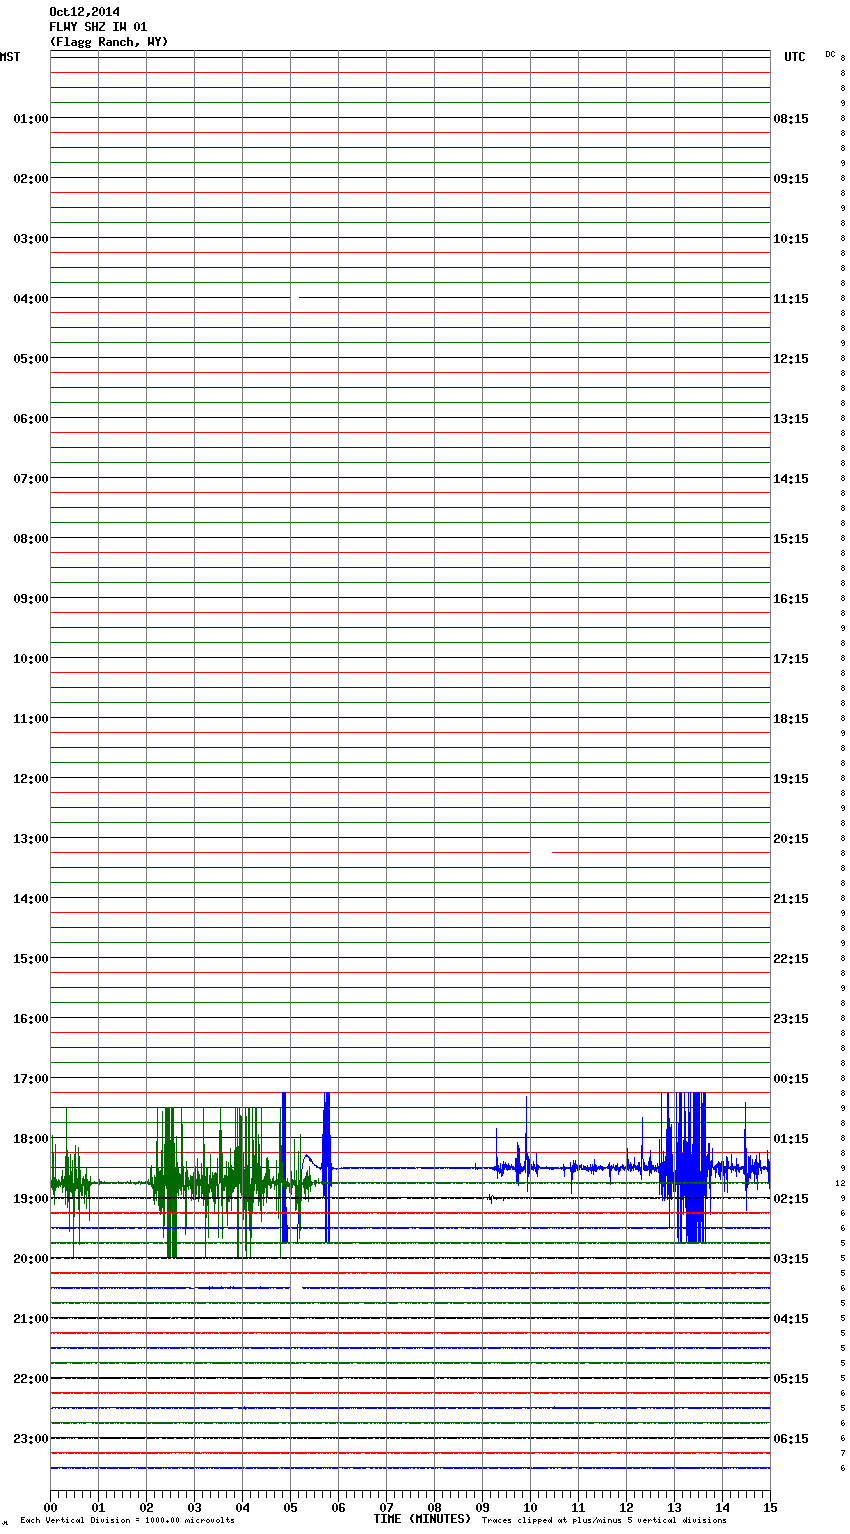Select the 05:00 MST time label
850x1534 pixels.
point(31,359)
